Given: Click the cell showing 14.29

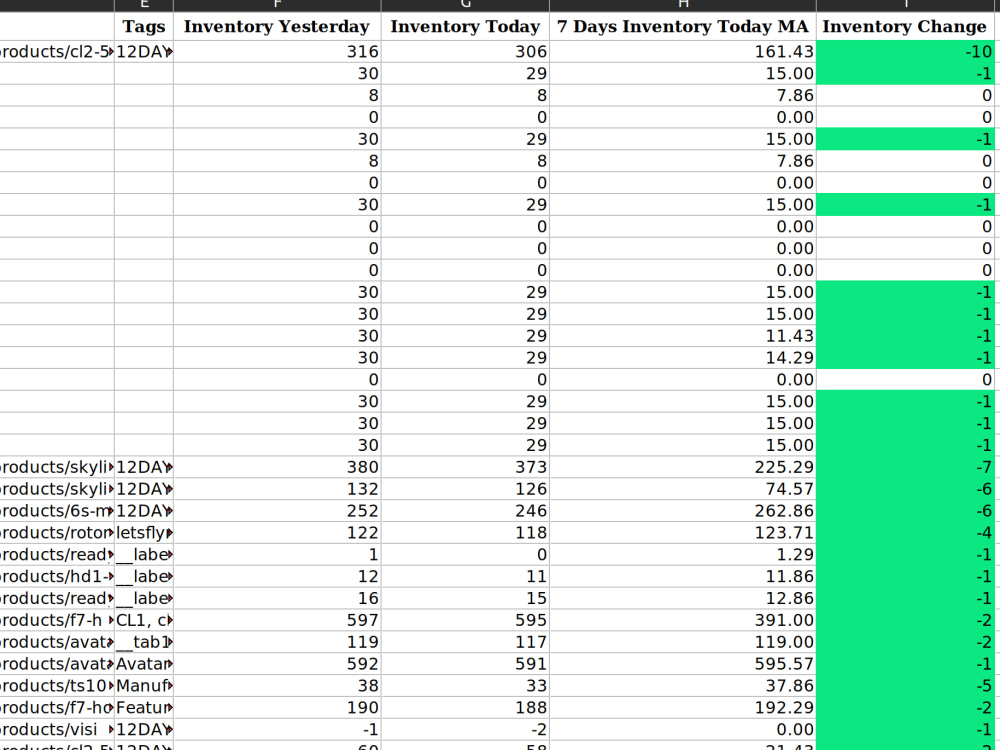Looking at the screenshot, I should coord(682,358).
